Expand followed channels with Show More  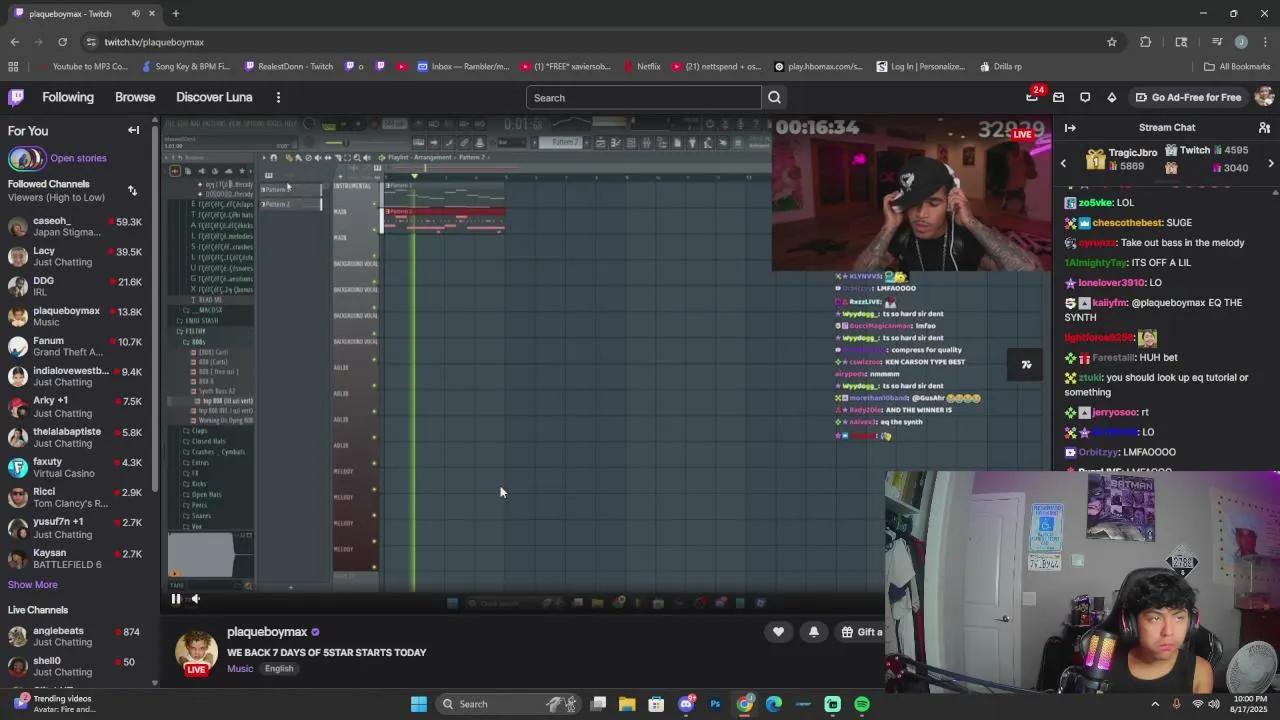click(x=33, y=585)
